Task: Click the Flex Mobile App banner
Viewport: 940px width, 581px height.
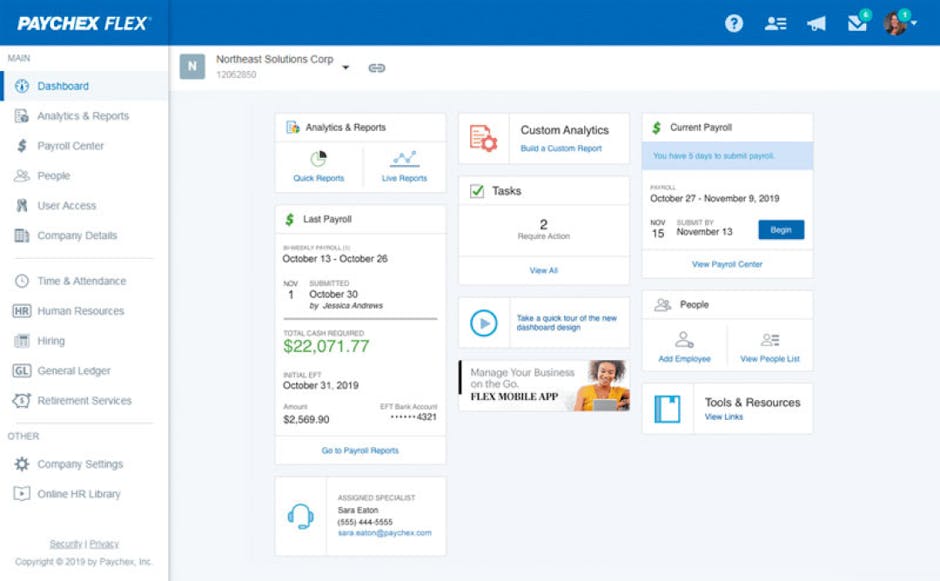Action: [543, 386]
